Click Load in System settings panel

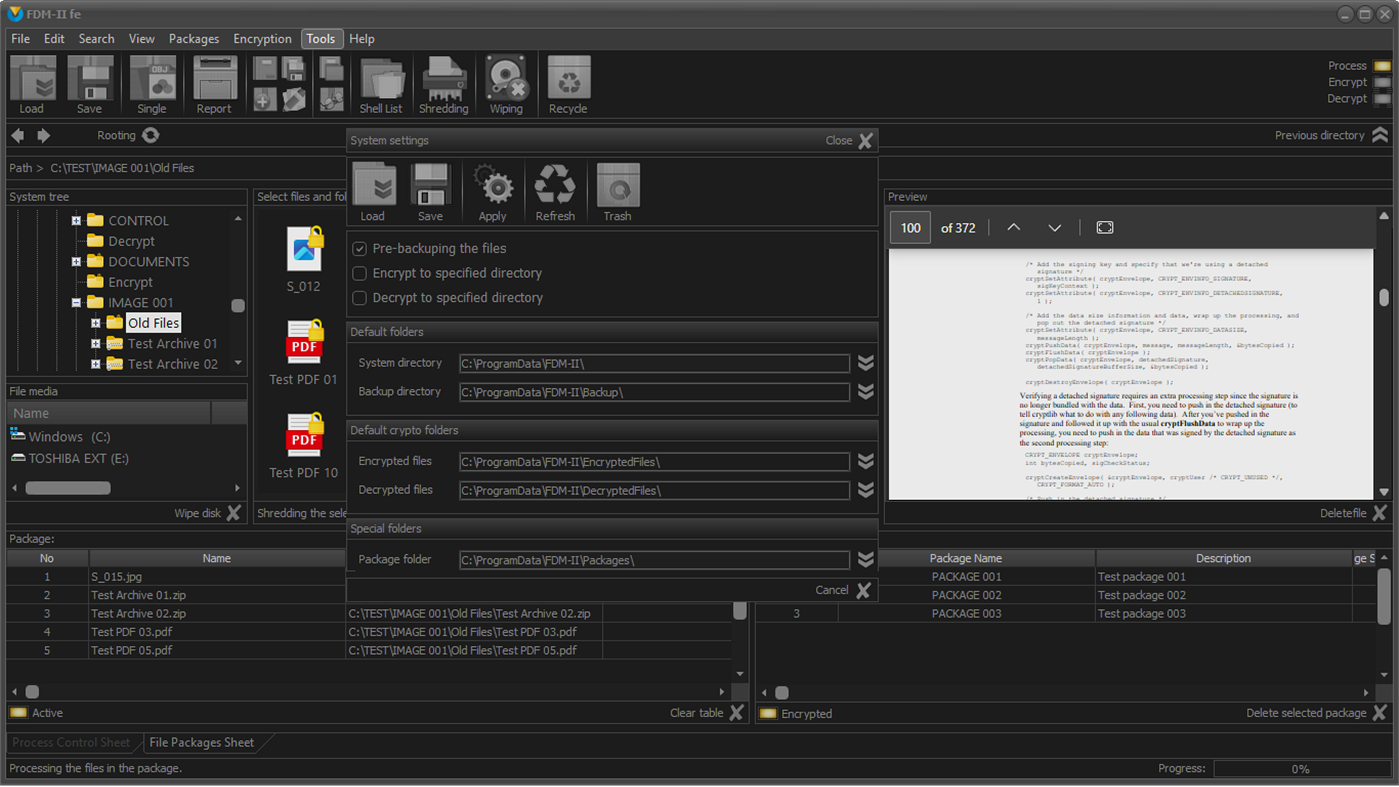click(x=373, y=192)
